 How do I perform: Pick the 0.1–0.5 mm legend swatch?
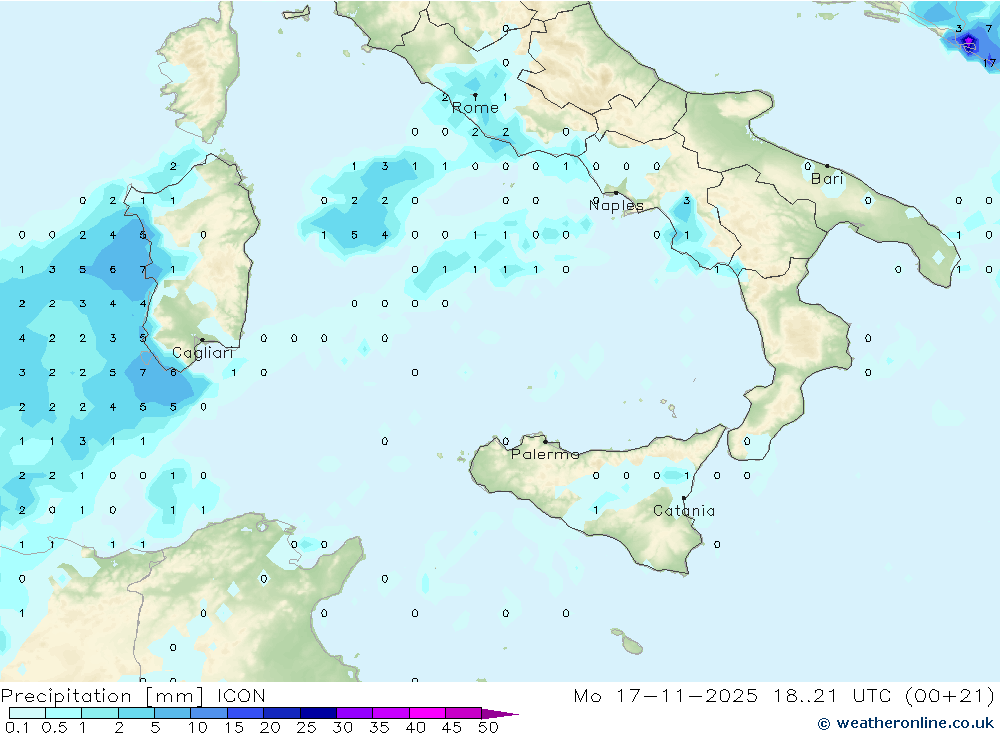point(27,713)
